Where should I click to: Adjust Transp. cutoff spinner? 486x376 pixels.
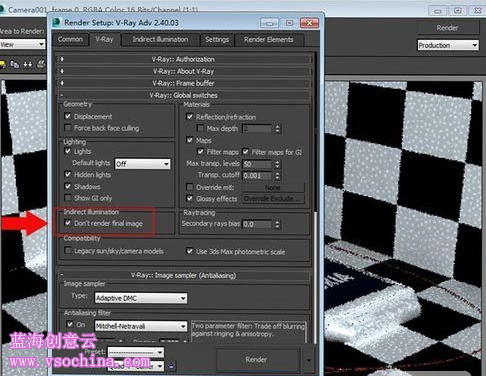pyautogui.click(x=277, y=176)
